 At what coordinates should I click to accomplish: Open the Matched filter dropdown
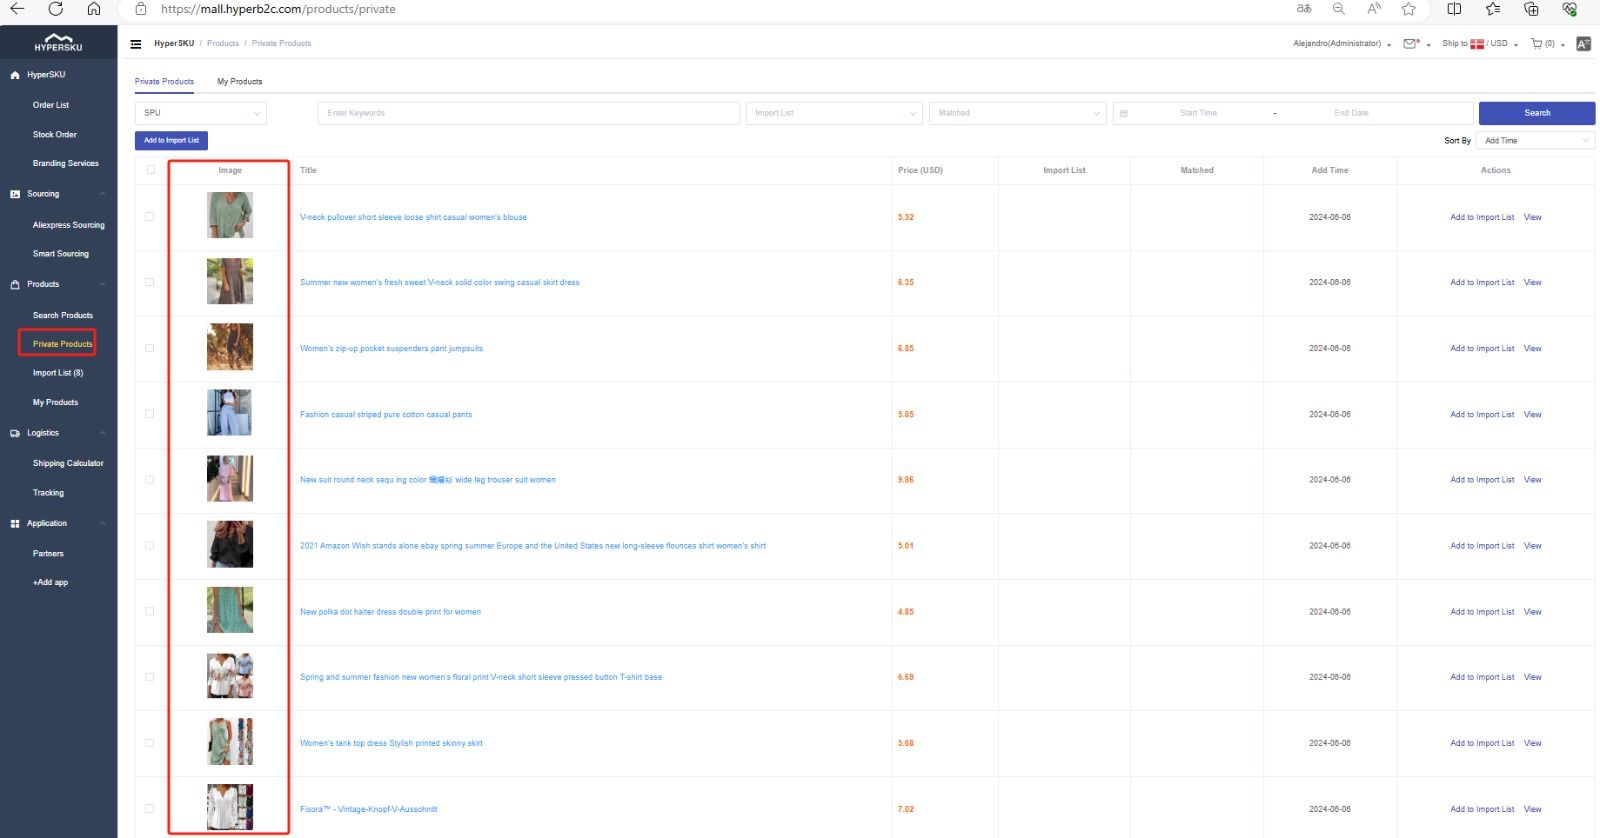[1018, 113]
